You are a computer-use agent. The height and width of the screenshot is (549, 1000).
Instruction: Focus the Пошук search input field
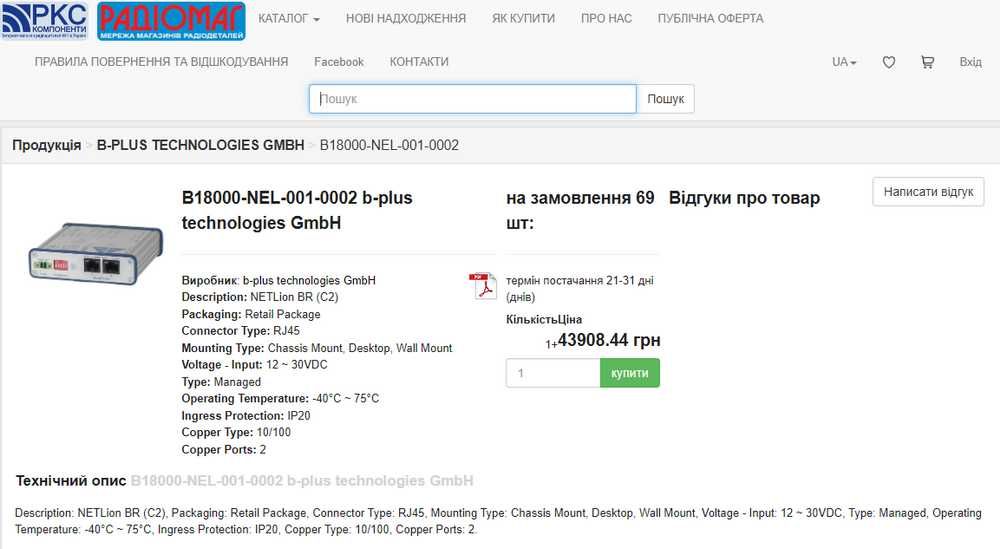pyautogui.click(x=473, y=99)
